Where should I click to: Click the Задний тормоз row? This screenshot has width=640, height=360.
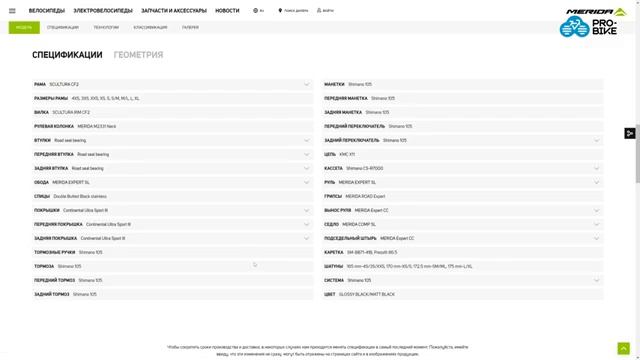(173, 294)
